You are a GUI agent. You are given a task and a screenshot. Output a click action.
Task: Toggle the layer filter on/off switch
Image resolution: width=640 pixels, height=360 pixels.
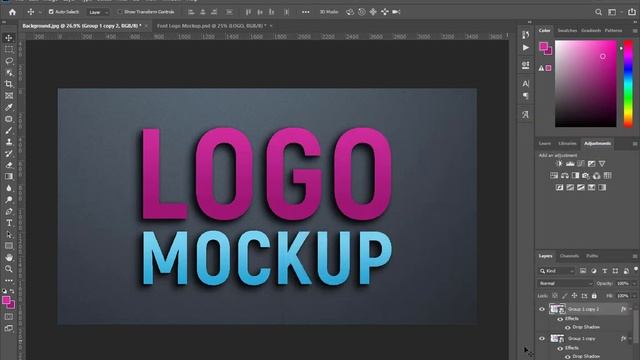coord(636,269)
